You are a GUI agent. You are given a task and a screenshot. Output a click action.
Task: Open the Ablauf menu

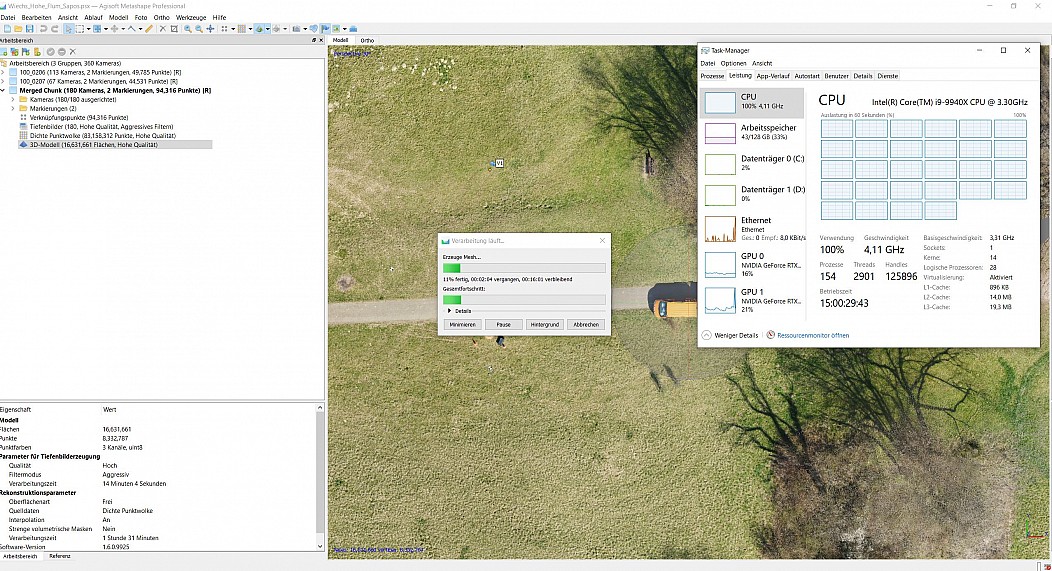click(x=93, y=18)
